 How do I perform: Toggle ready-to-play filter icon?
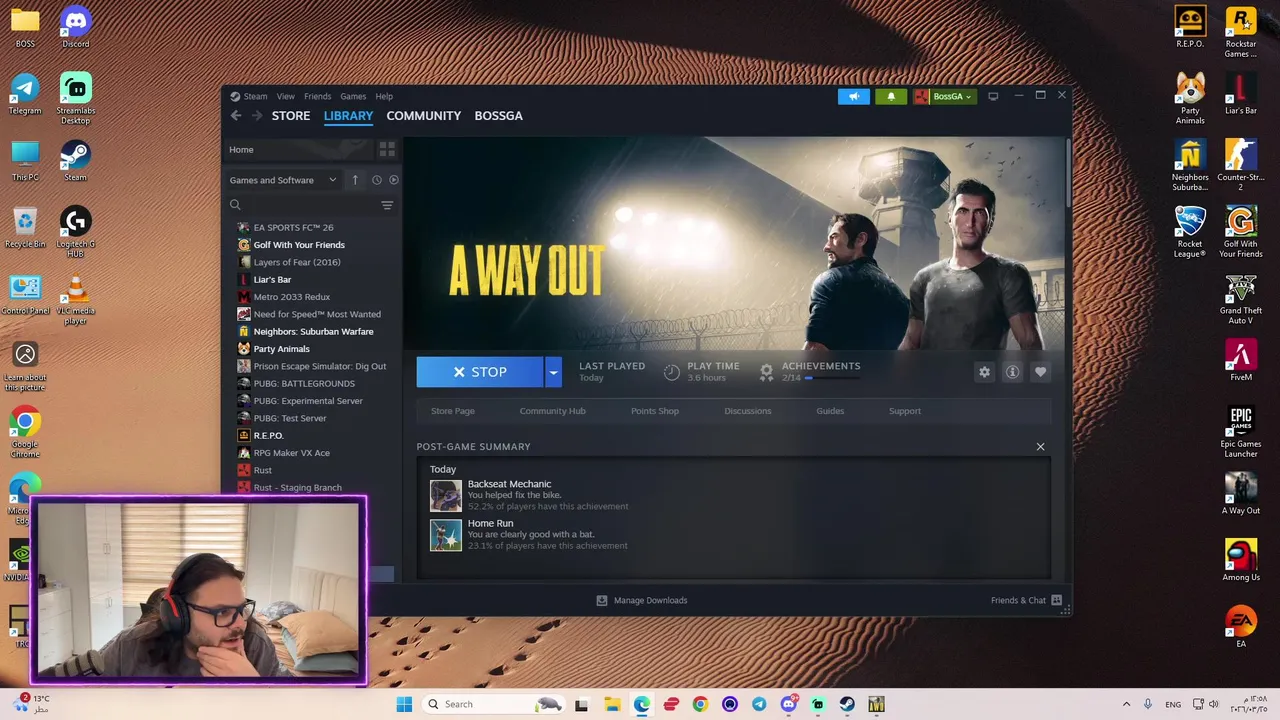(394, 180)
